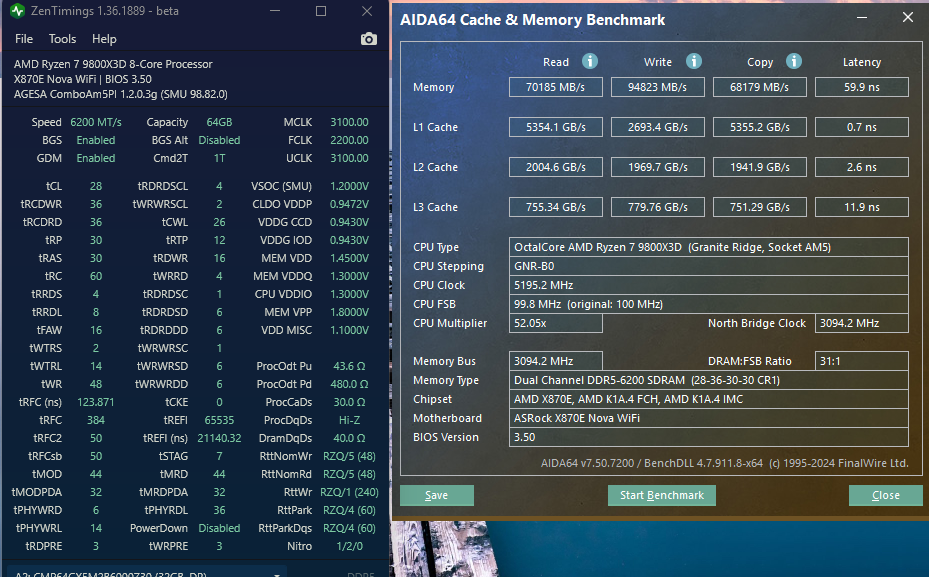This screenshot has width=929, height=577.
Task: Open the Tools menu in ZenTimings
Action: 62,39
